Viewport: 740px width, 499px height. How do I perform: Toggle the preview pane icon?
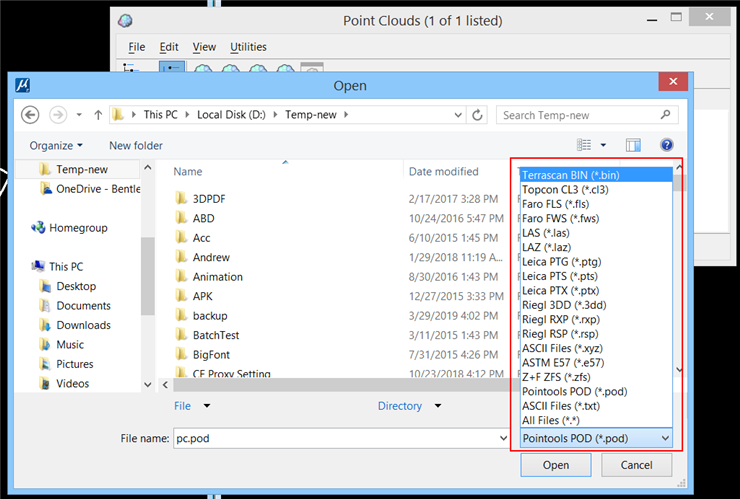(633, 145)
